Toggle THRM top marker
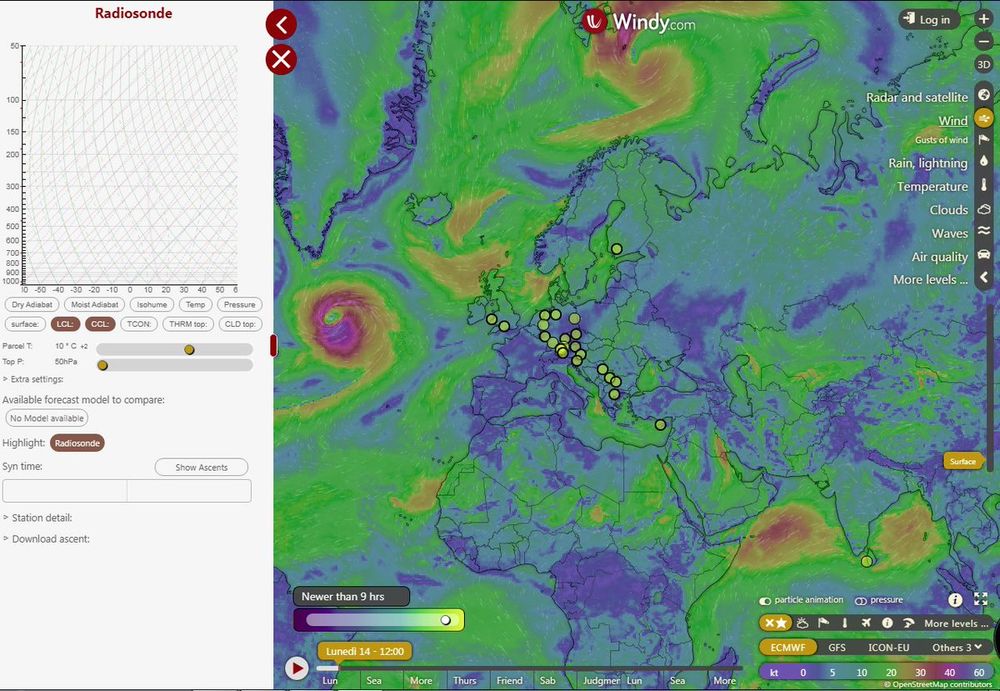The image size is (1000, 691). coord(188,324)
